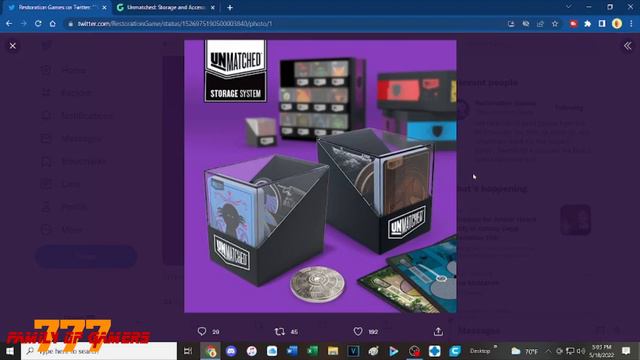640x360 pixels.
Task: Go forward in browser history
Action: click(x=24, y=24)
